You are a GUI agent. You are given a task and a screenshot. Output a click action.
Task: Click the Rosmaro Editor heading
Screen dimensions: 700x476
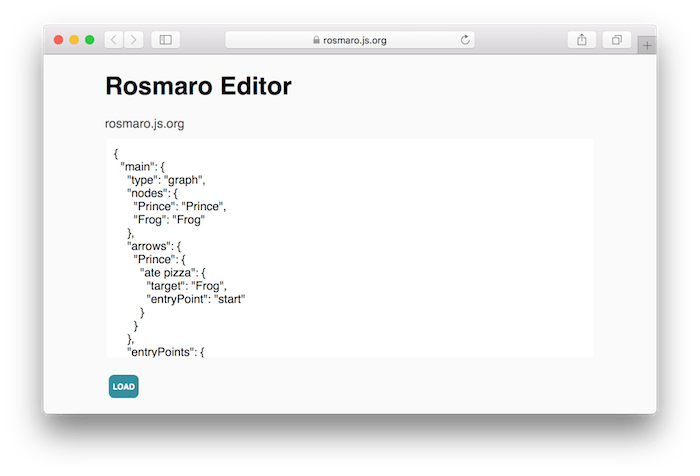199,86
